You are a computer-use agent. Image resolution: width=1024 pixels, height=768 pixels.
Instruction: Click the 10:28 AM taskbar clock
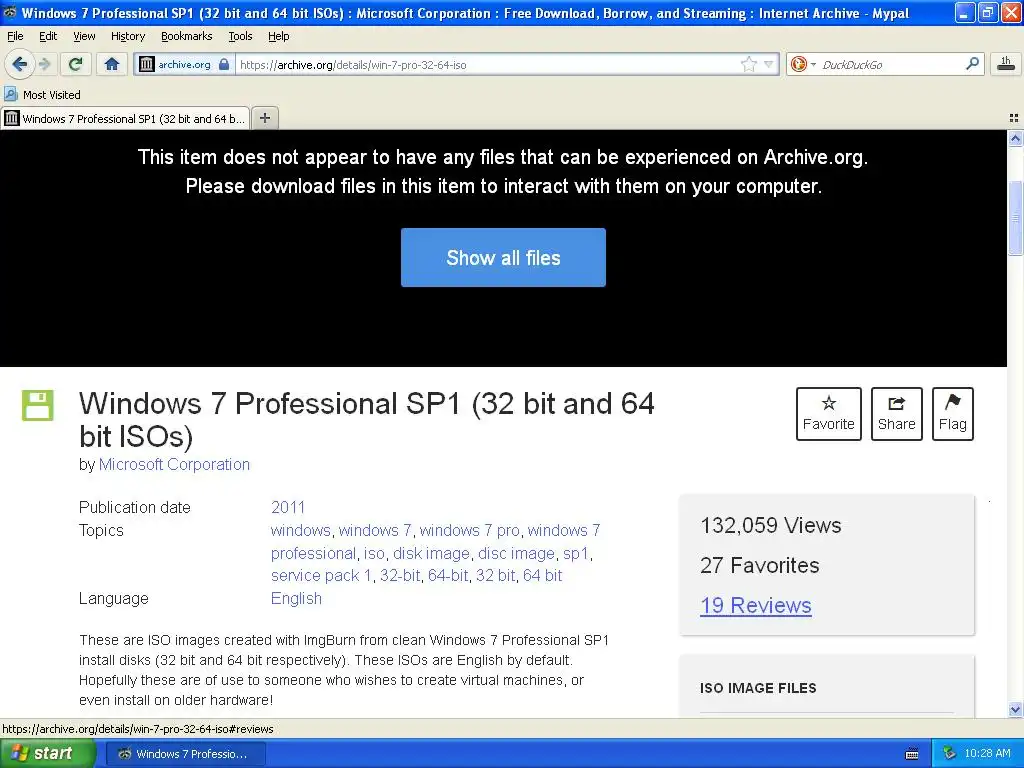point(987,754)
